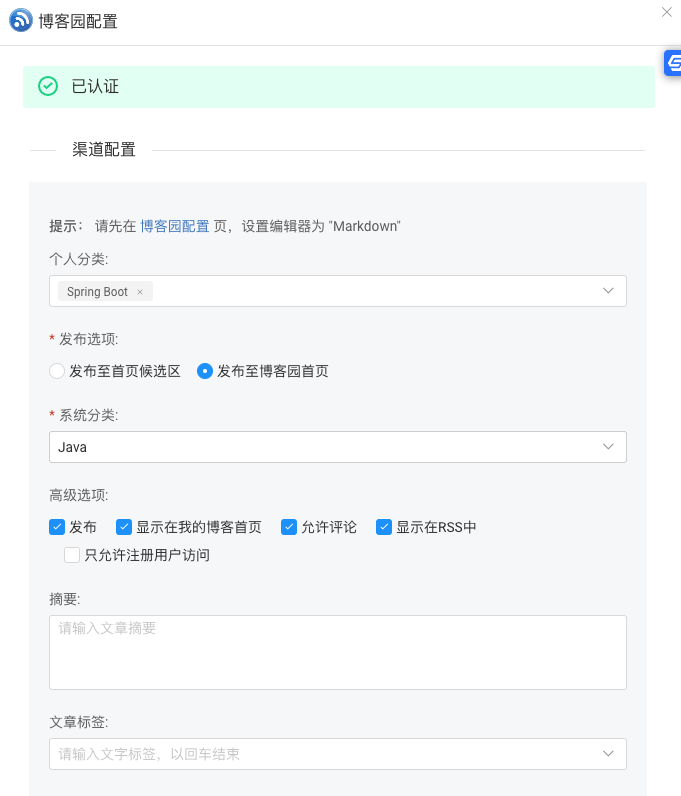Click the 渠道配置 section heading
This screenshot has width=681, height=796.
[104, 149]
